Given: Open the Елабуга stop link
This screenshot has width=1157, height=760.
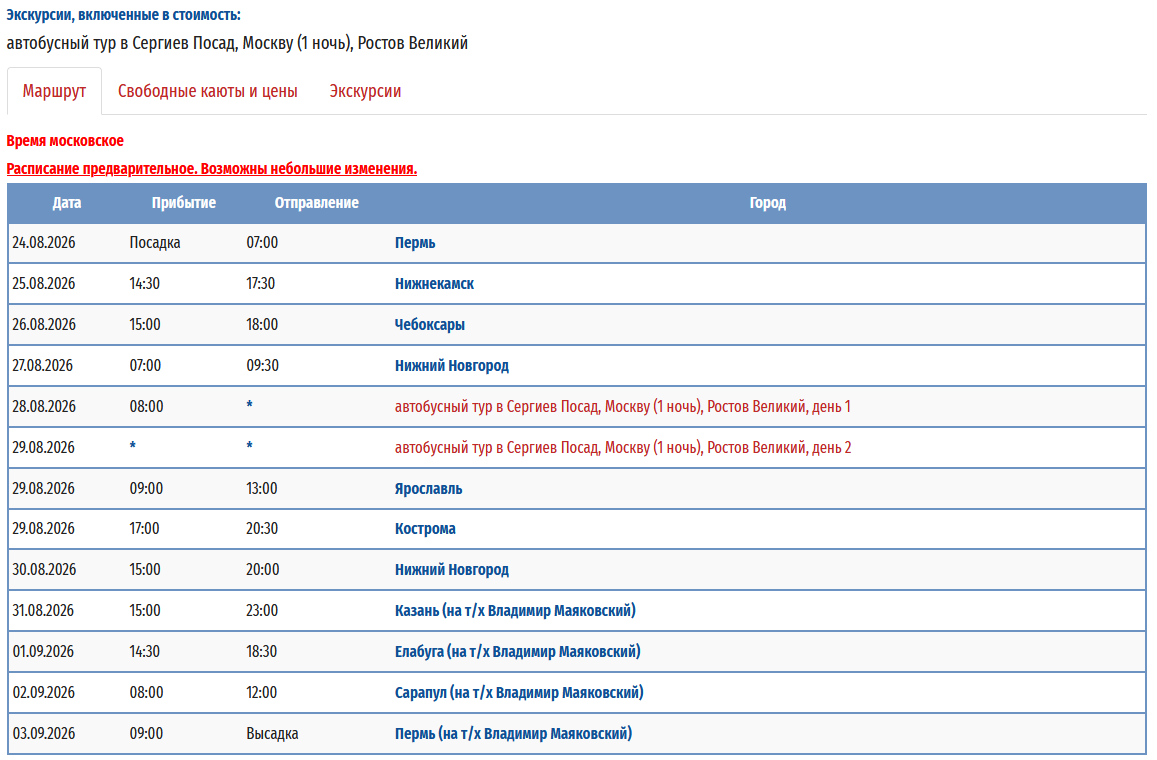Looking at the screenshot, I should click(517, 652).
